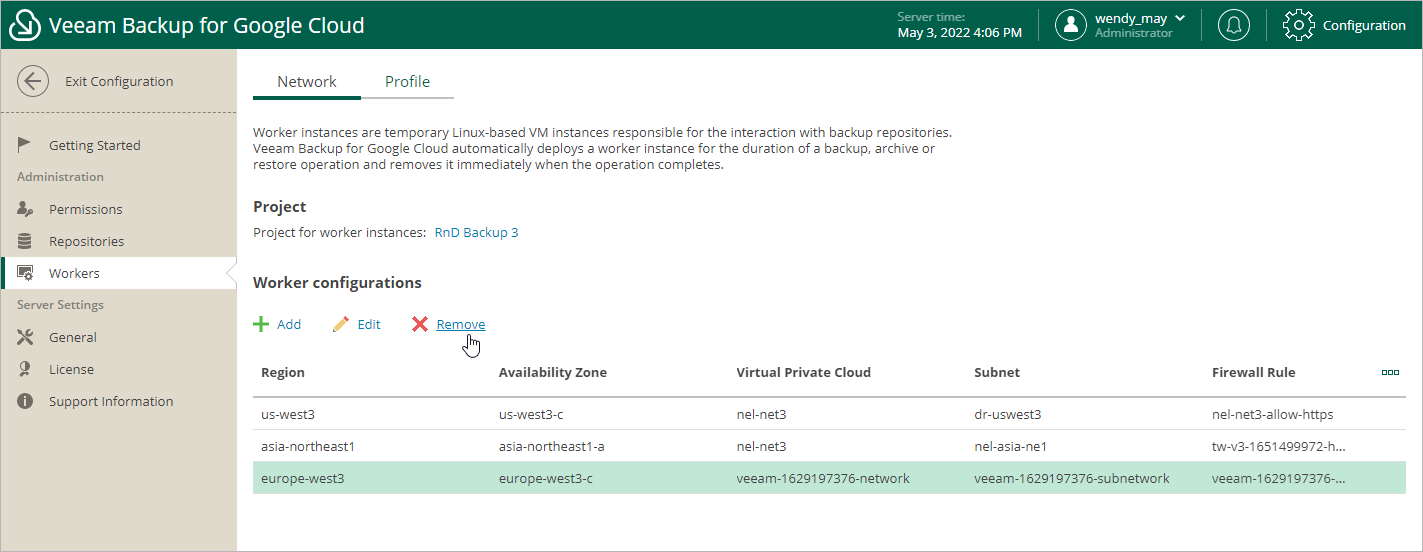Image resolution: width=1423 pixels, height=552 pixels.
Task: Click the Workers monitor-gear icon
Action: pyautogui.click(x=26, y=273)
